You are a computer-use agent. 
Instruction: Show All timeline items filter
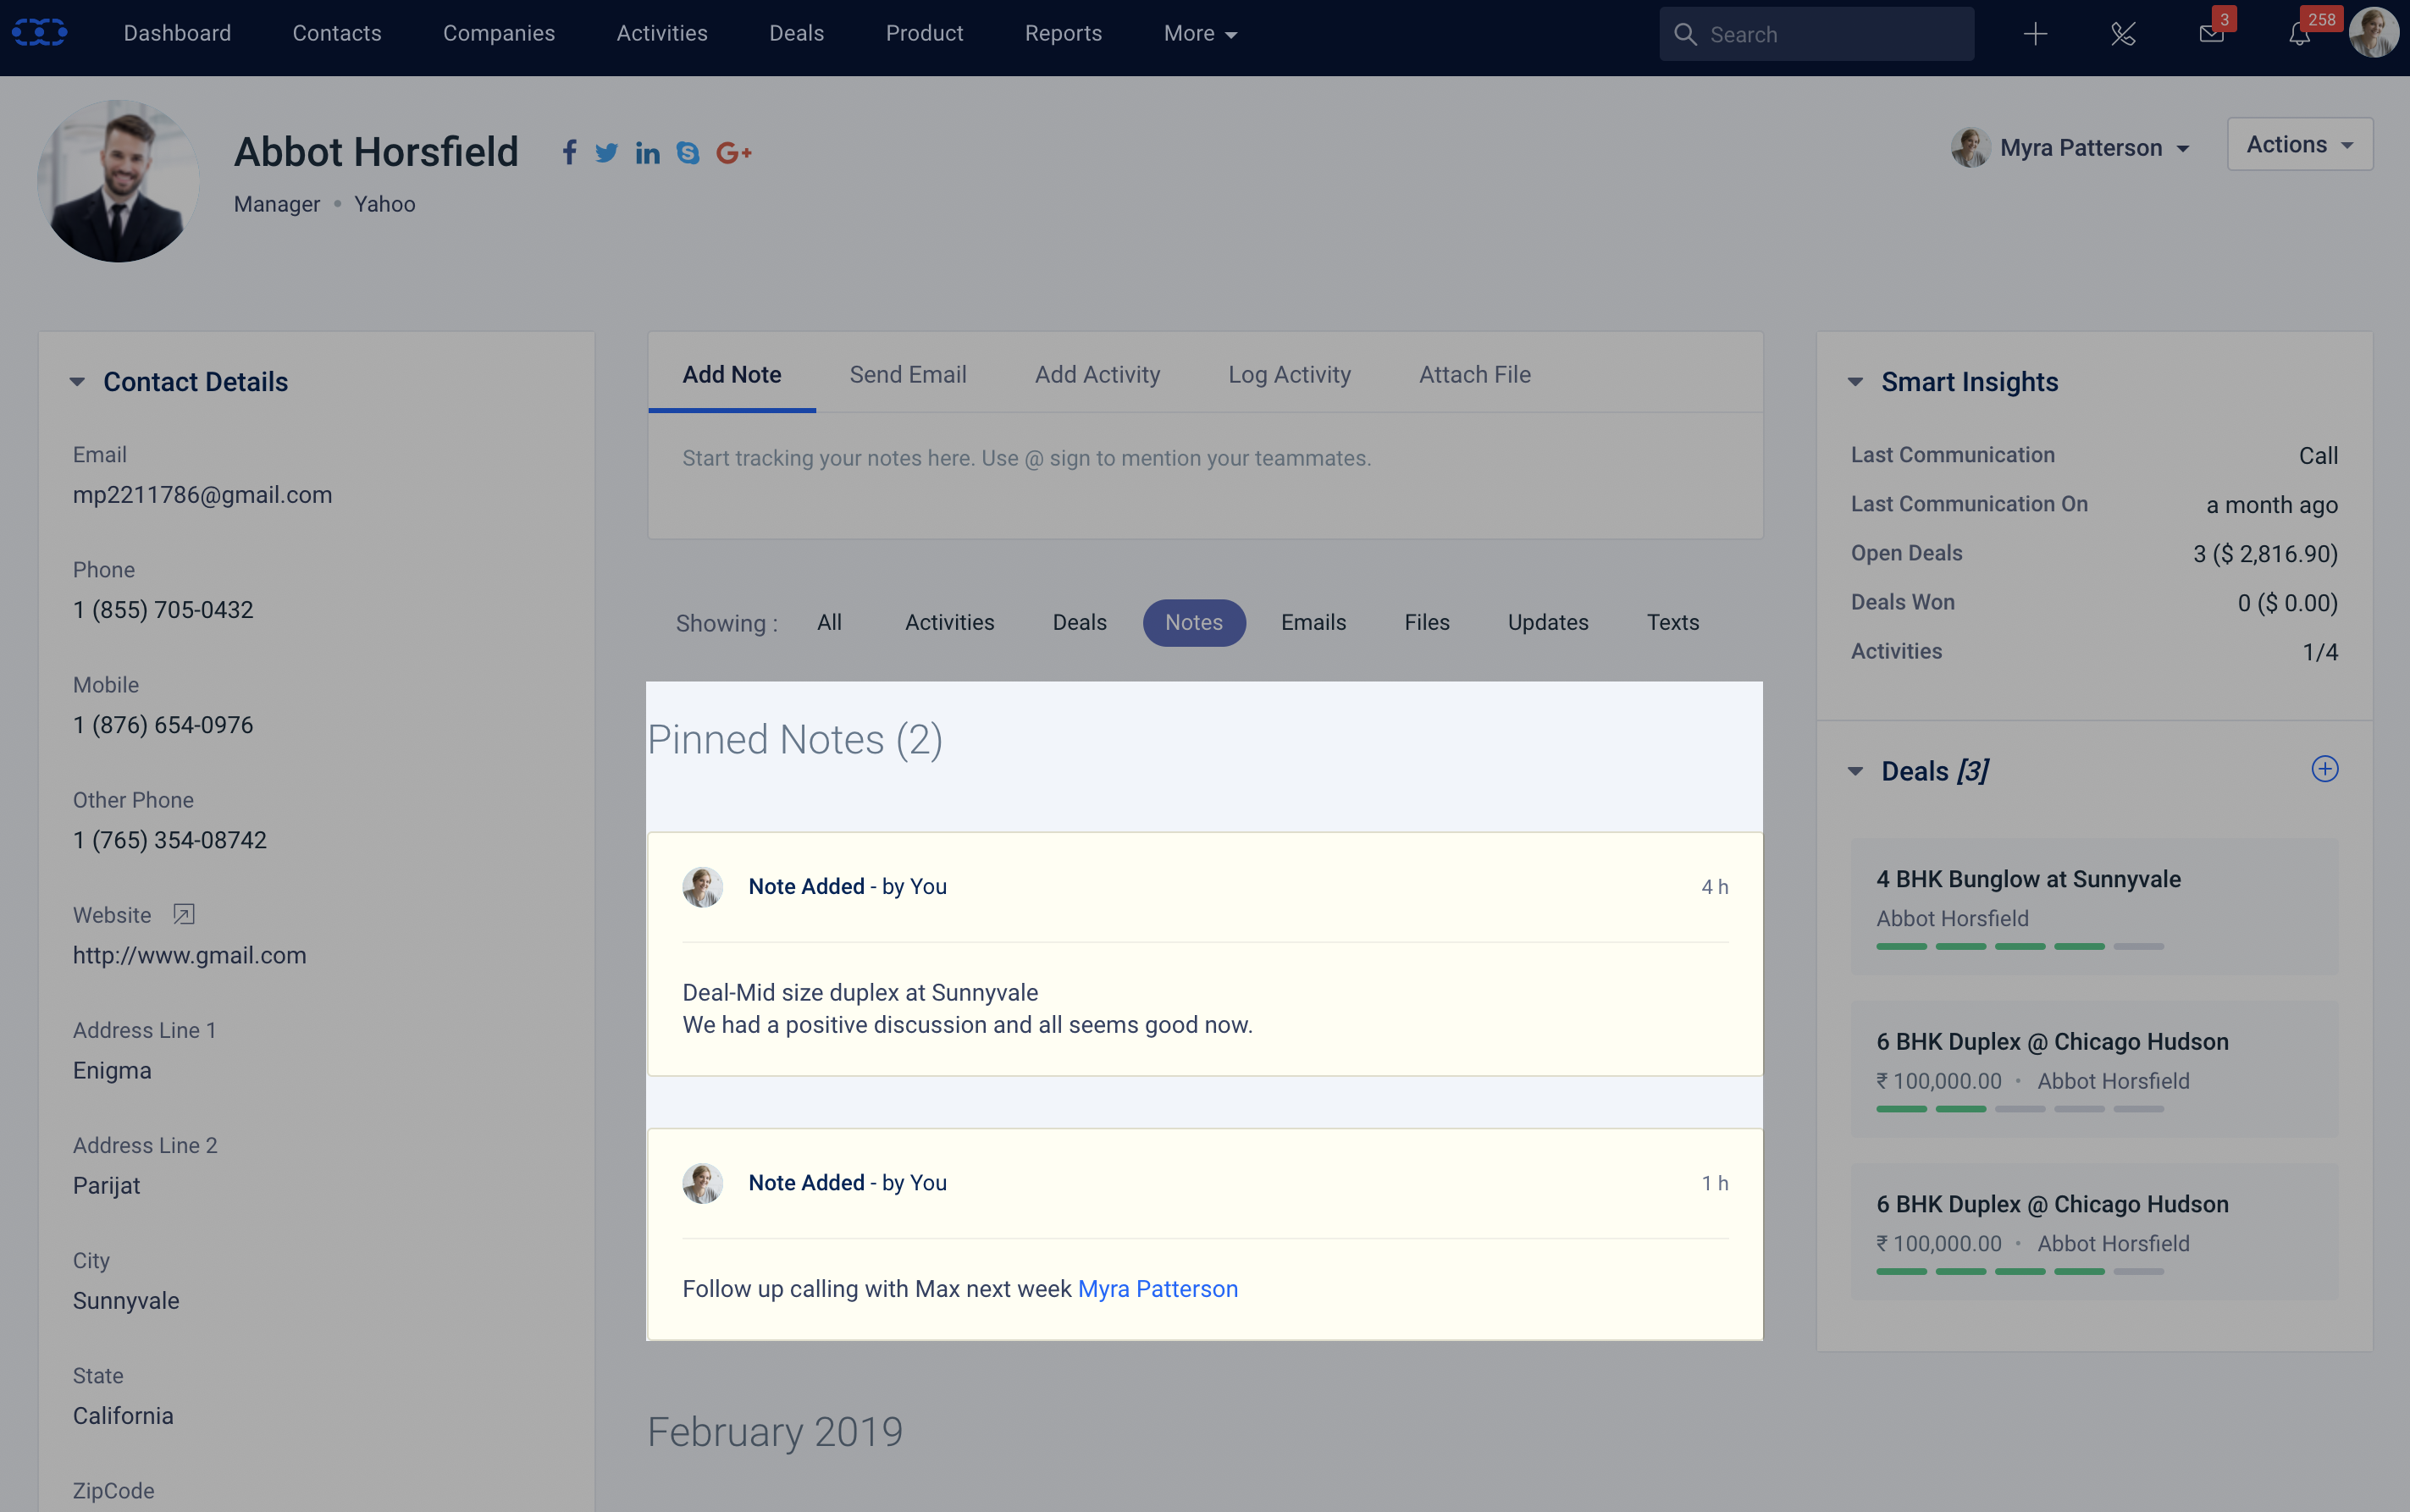pyautogui.click(x=829, y=622)
